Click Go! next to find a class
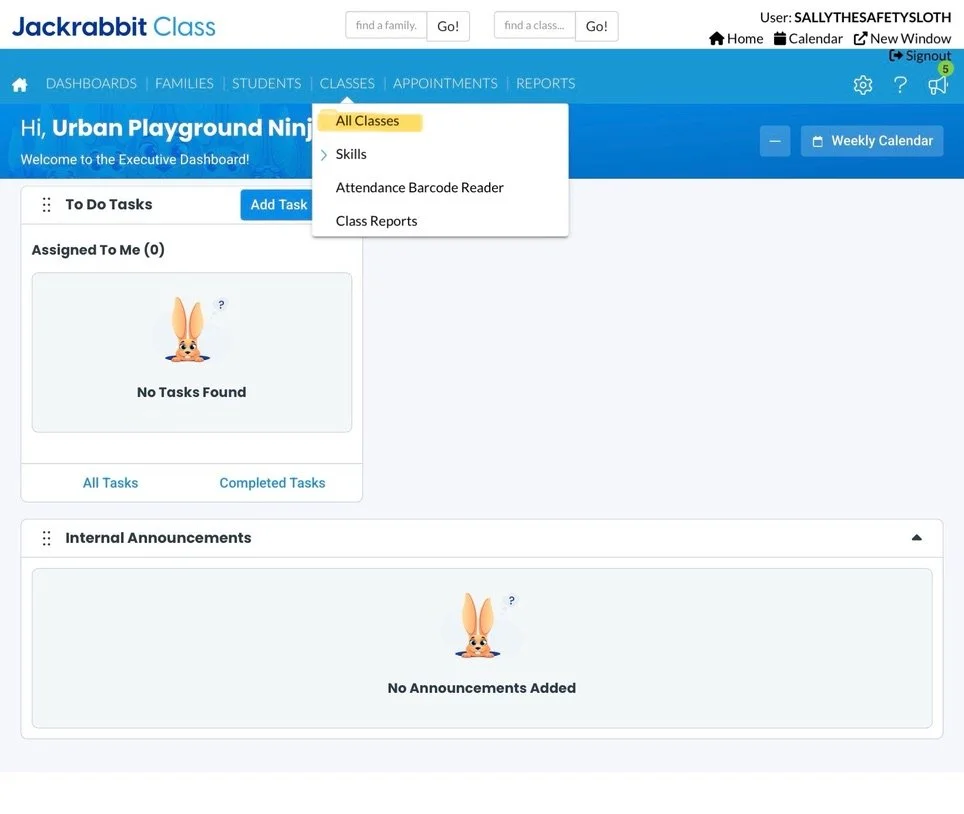The height and width of the screenshot is (814, 964). pos(596,26)
